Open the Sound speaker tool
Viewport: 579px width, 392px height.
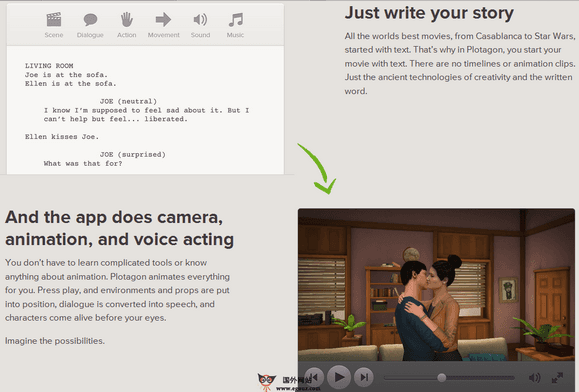[201, 20]
